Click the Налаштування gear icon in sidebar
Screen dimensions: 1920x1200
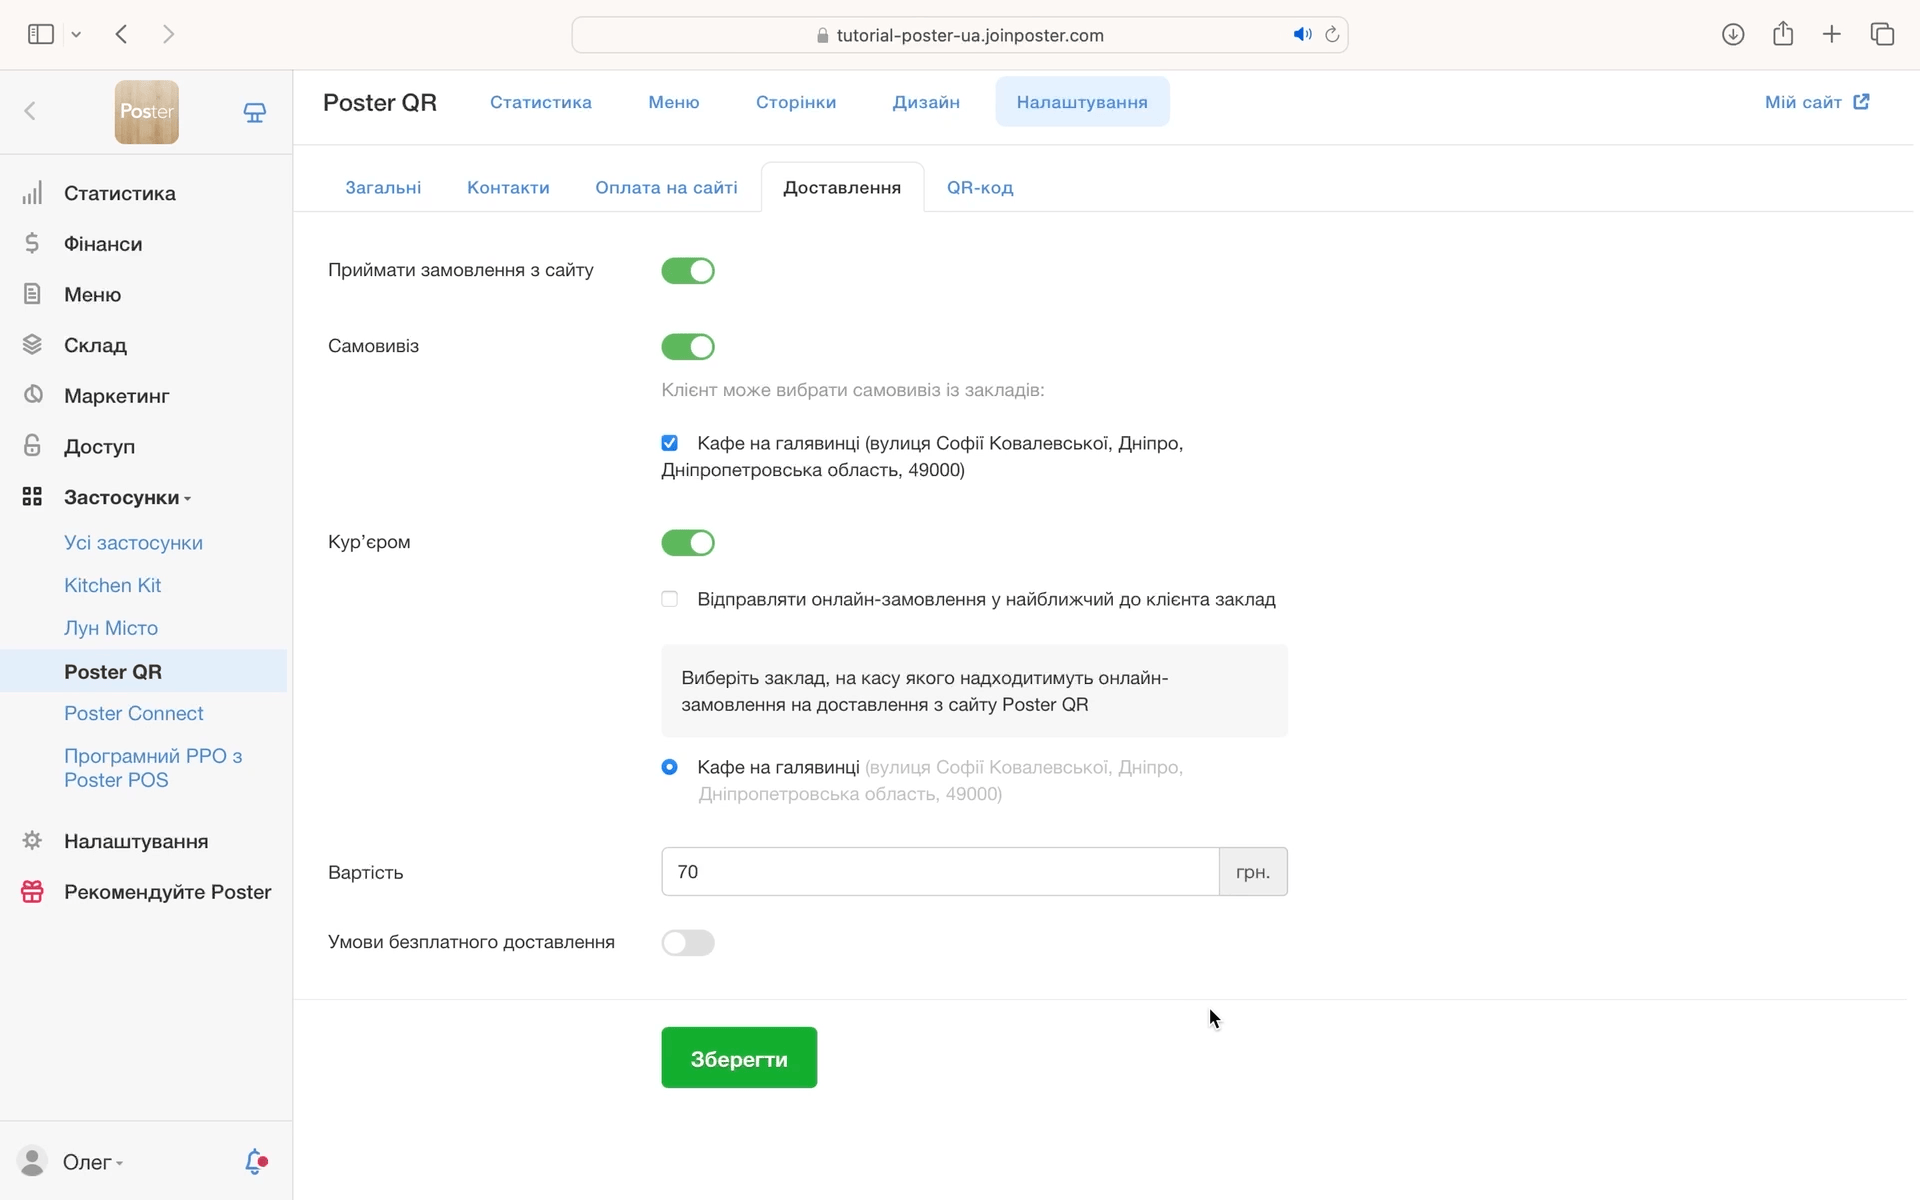pos(32,841)
